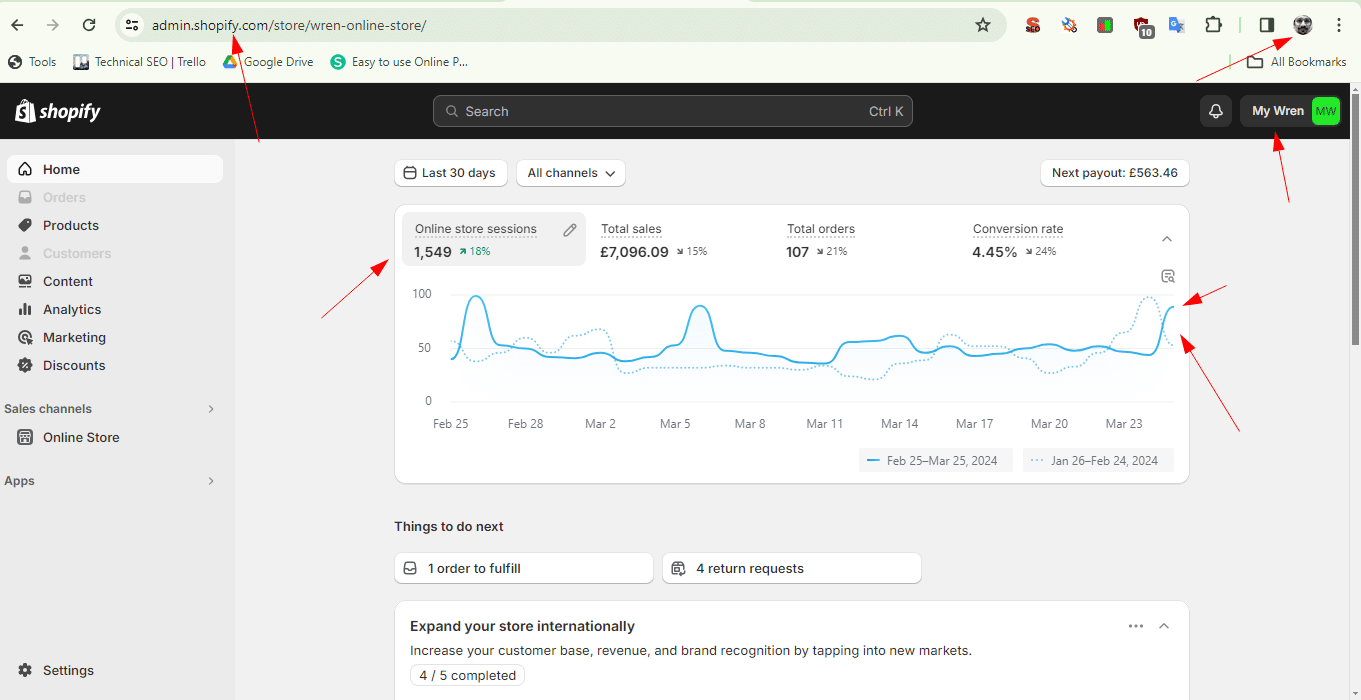
Task: Open site information icon in address bar
Action: [x=132, y=25]
